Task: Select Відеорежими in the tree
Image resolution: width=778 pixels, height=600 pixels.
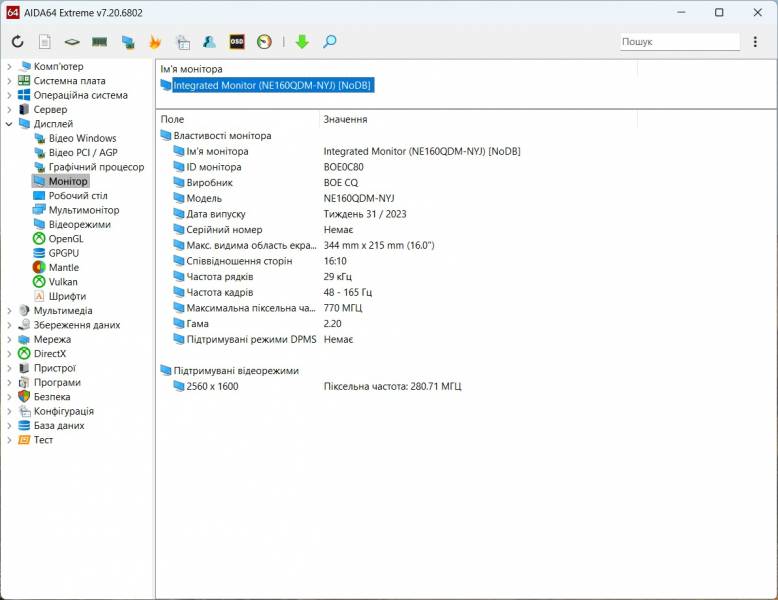Action: [x=79, y=224]
